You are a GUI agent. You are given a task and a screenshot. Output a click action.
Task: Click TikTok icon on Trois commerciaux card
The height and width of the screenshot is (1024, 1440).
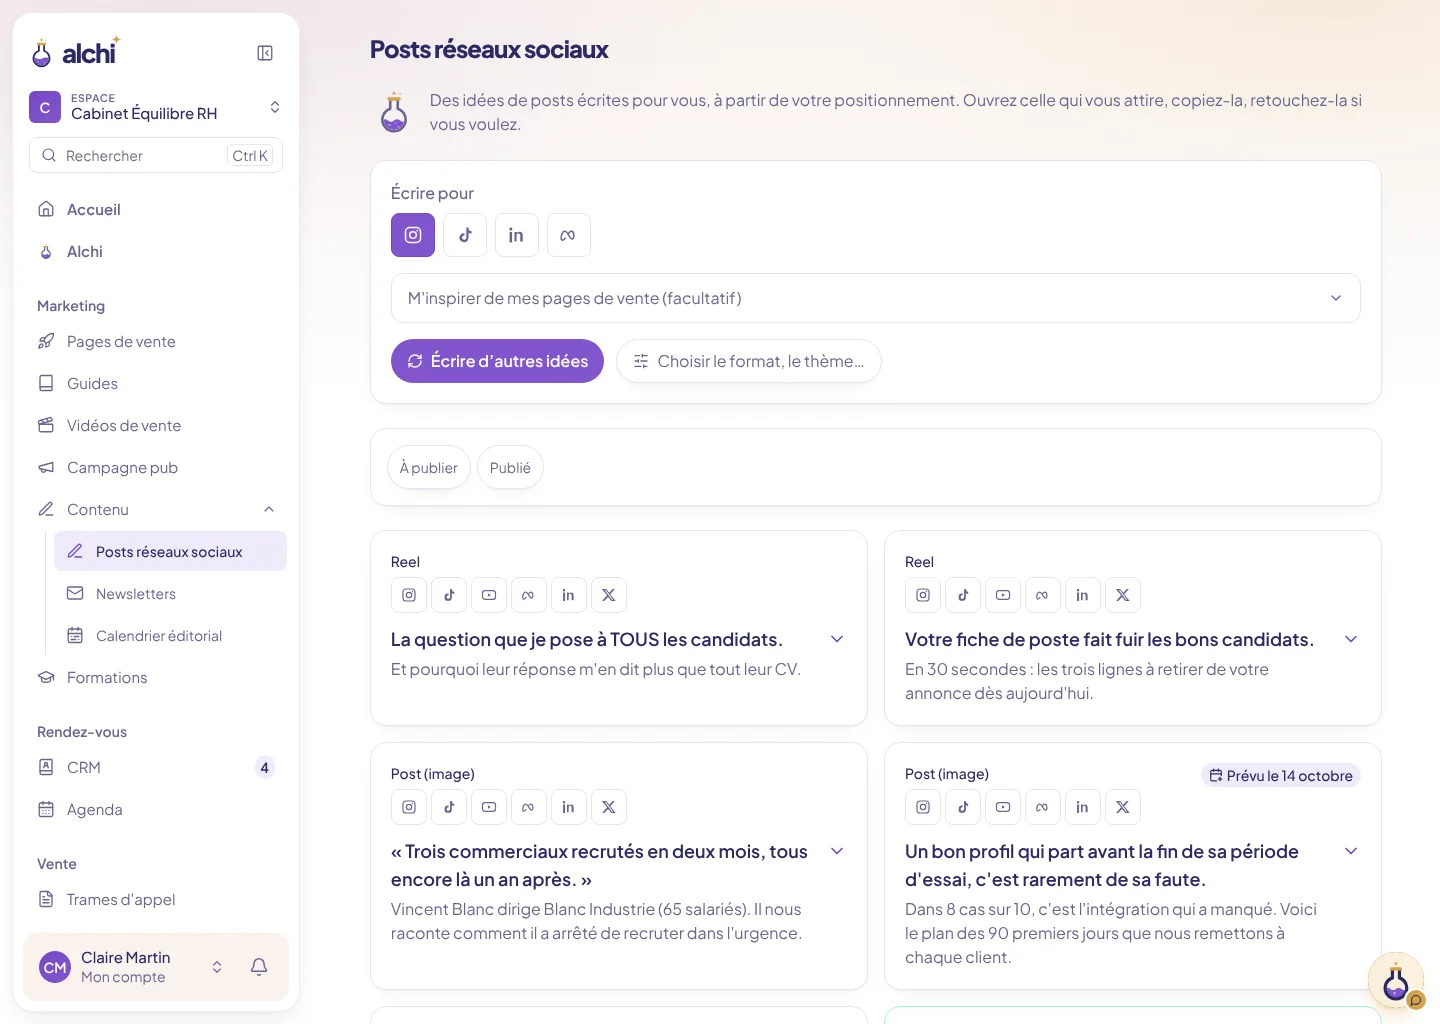click(x=449, y=807)
